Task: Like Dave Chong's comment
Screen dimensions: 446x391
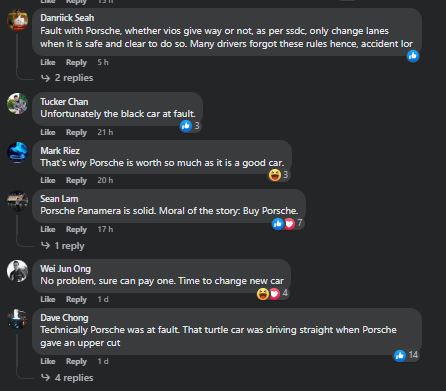Action: (x=48, y=361)
